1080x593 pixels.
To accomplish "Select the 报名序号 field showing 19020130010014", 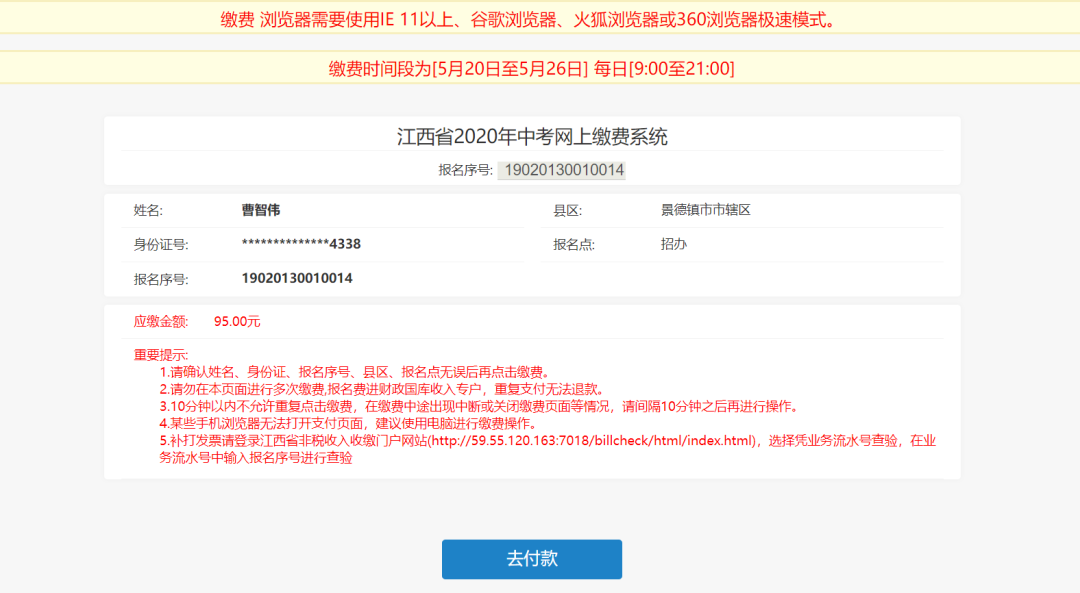I will click(x=561, y=170).
